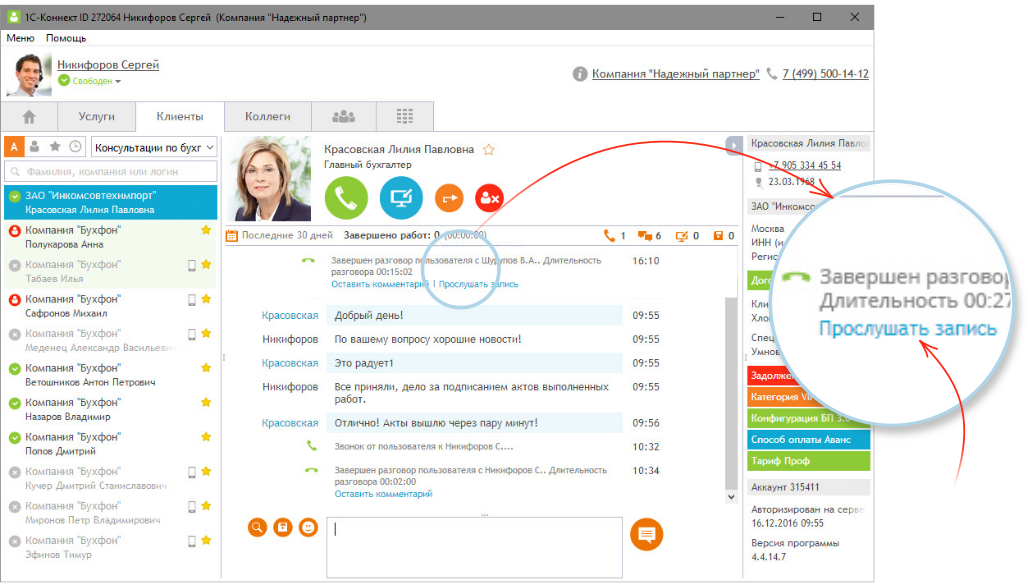Image resolution: width=1028 pixels, height=587 pixels.
Task: Click Прослушать запись link
Action: 479,284
